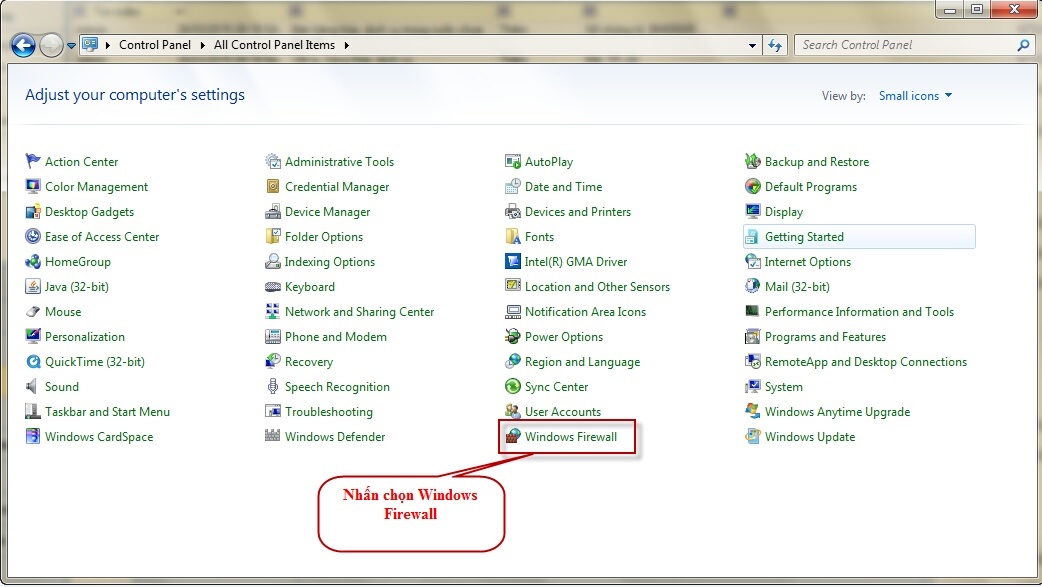Click the Network and Sharing Center icon
This screenshot has width=1042, height=587.
[272, 311]
